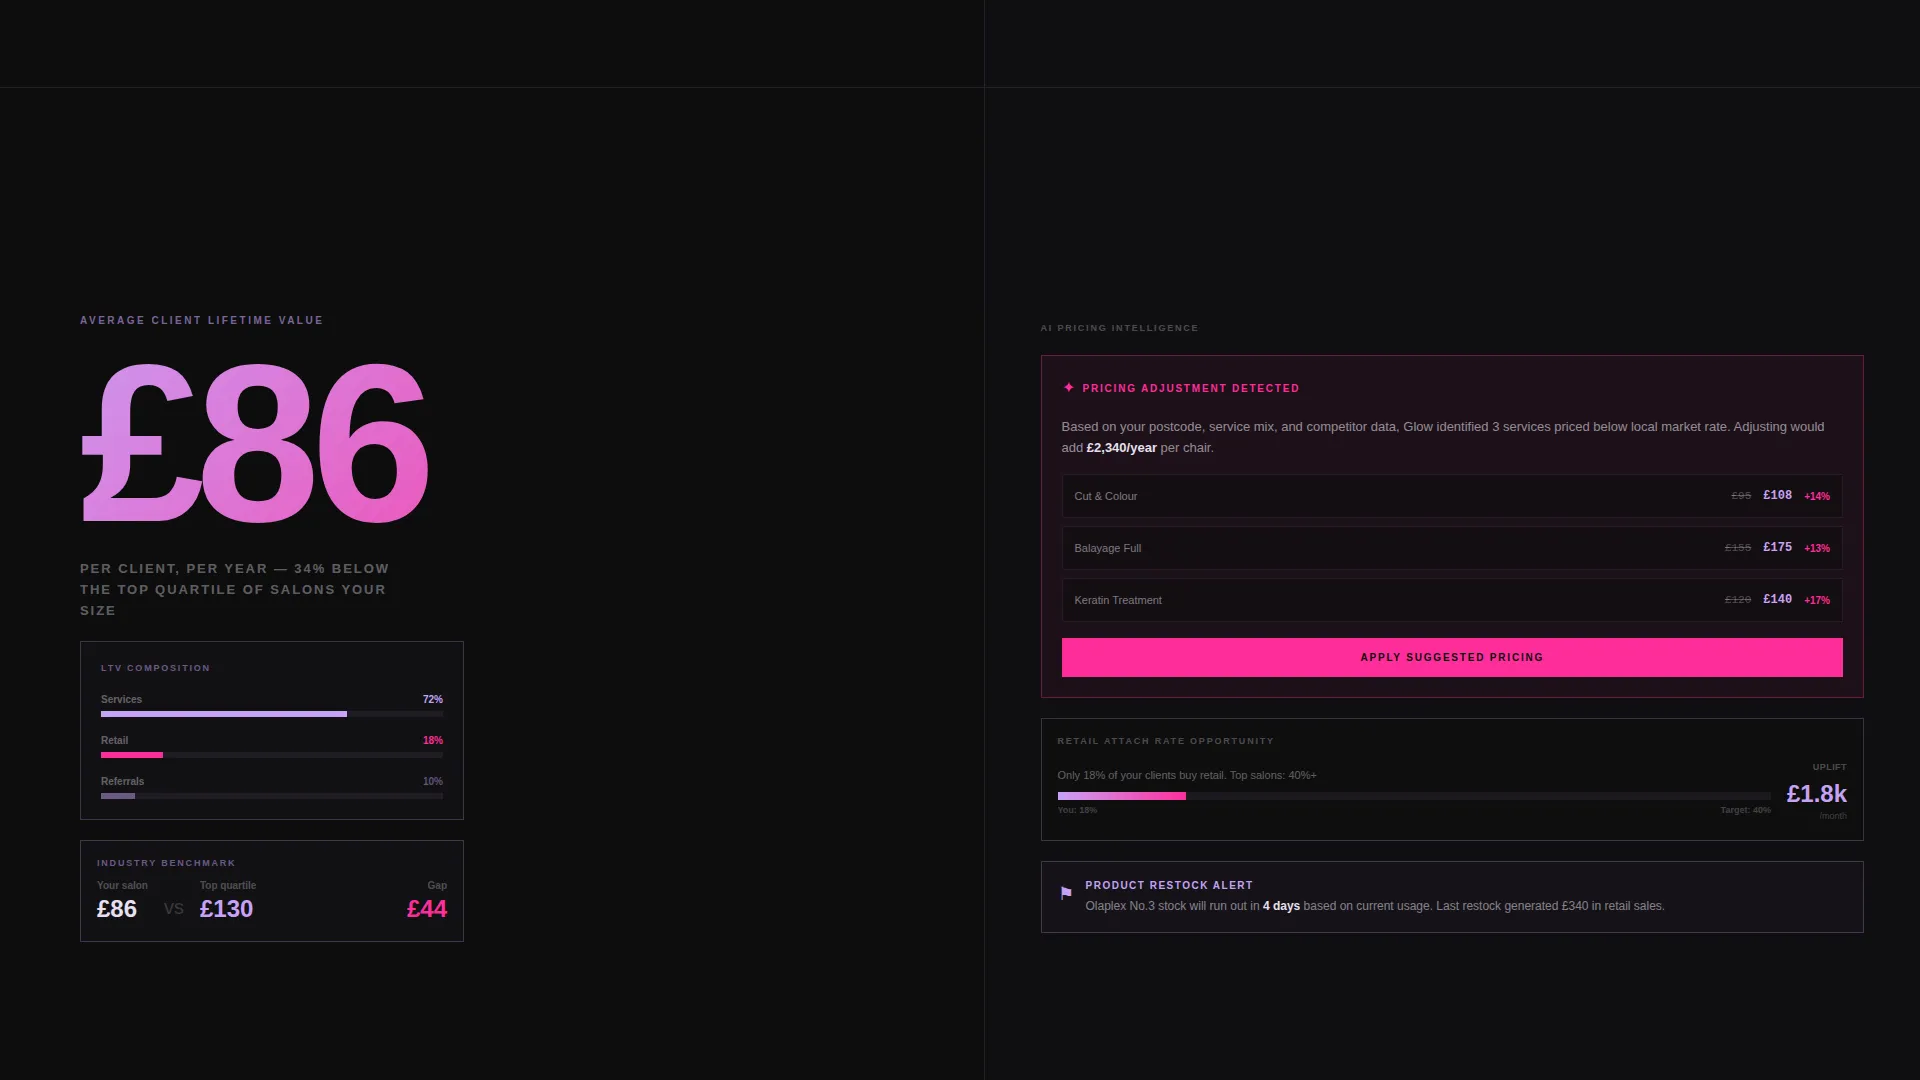Click the struck-through £120 old price
Viewport: 1920px width, 1080px height.
(1738, 600)
